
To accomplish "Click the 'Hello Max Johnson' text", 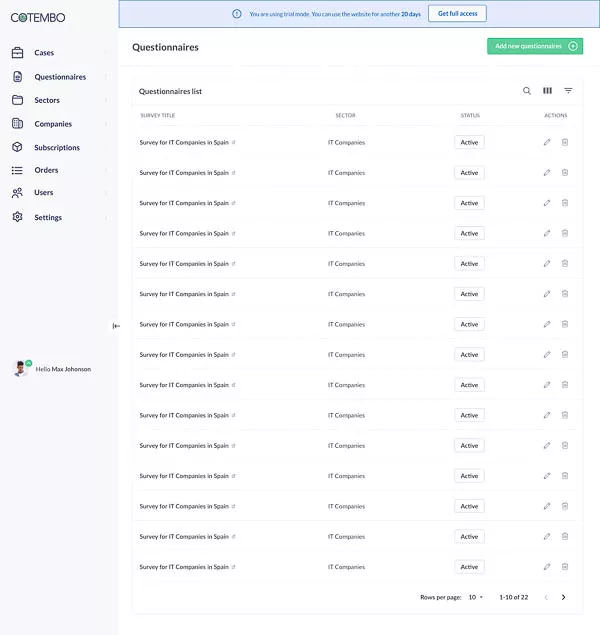I will click(x=63, y=369).
